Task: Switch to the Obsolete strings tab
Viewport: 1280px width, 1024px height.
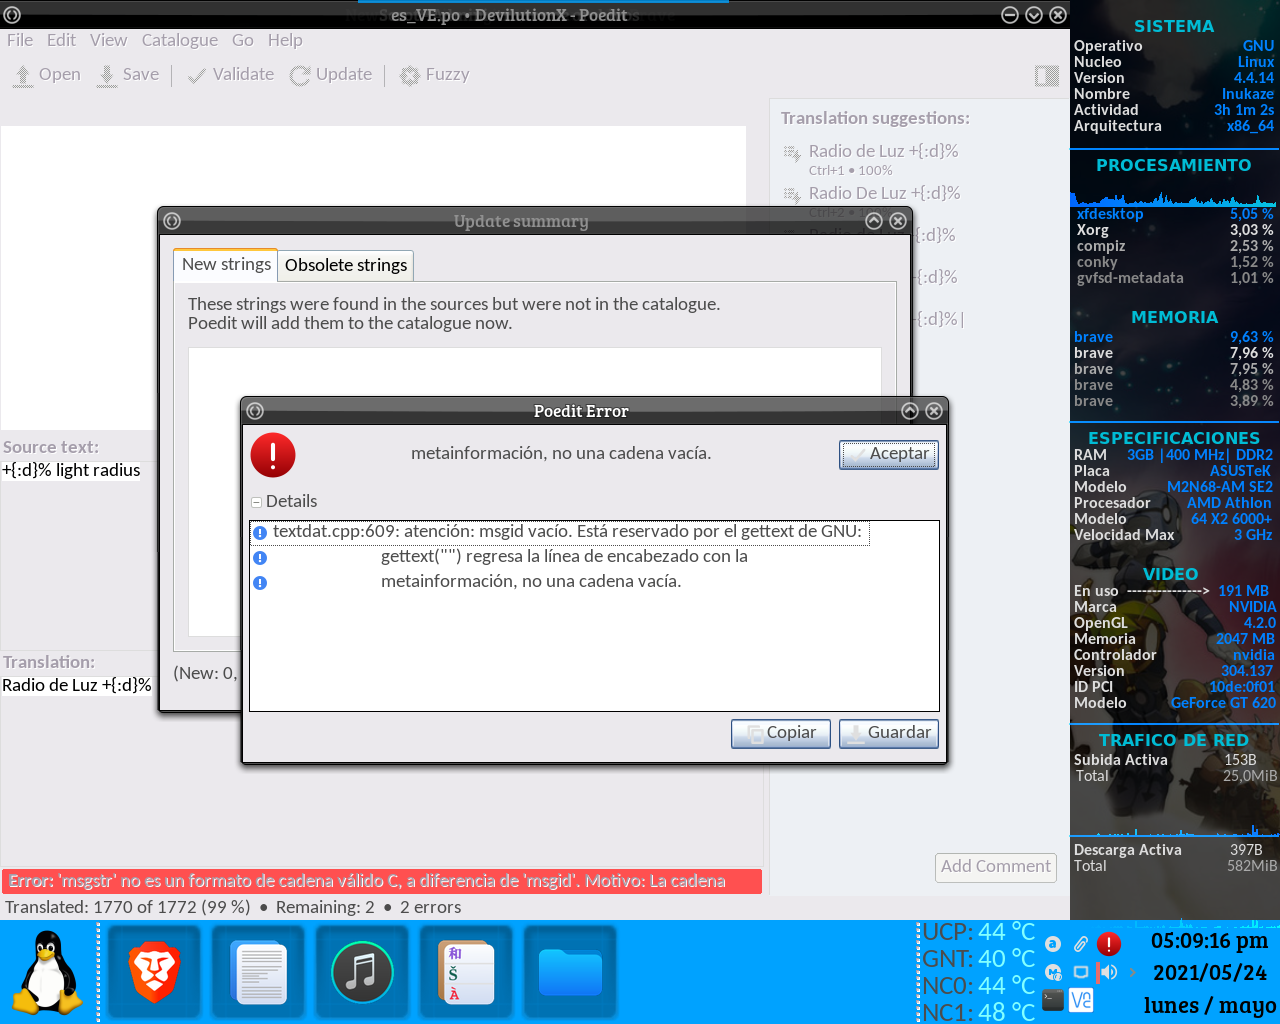Action: pyautogui.click(x=345, y=265)
